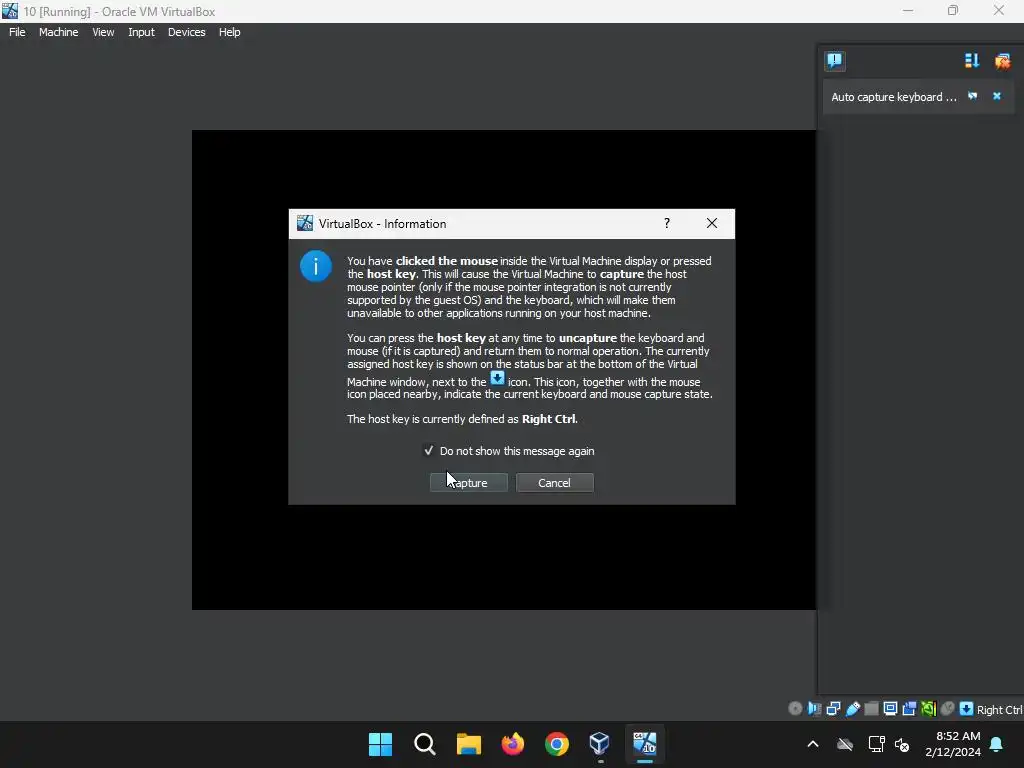Open the File menu

pyautogui.click(x=17, y=32)
